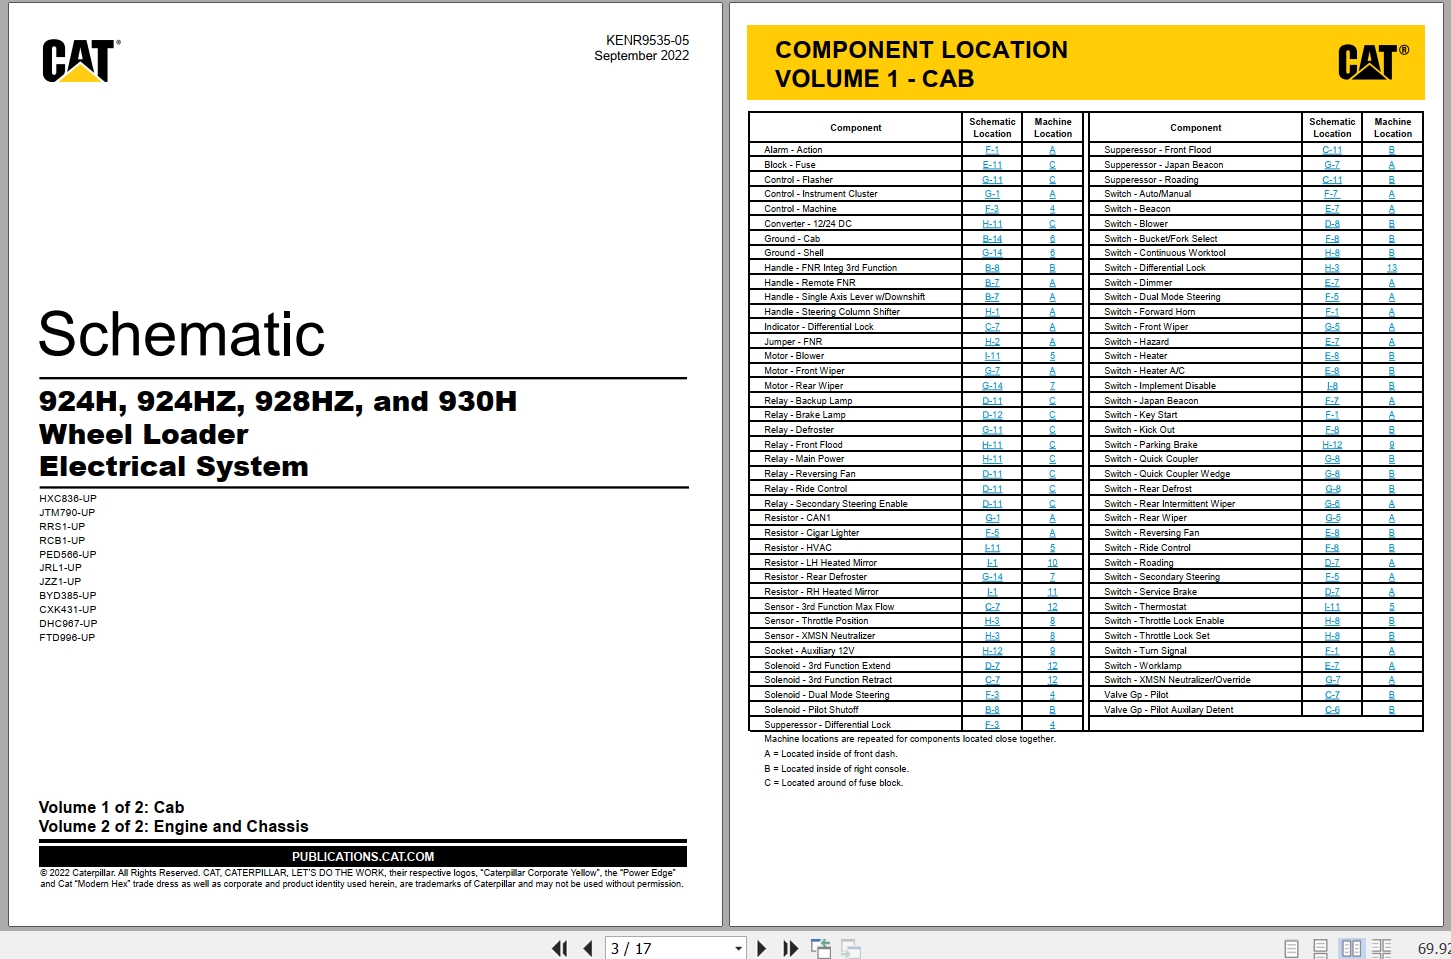
Task: Open schematic link H-12 for Switch - Parking Brake
Action: point(1332,445)
